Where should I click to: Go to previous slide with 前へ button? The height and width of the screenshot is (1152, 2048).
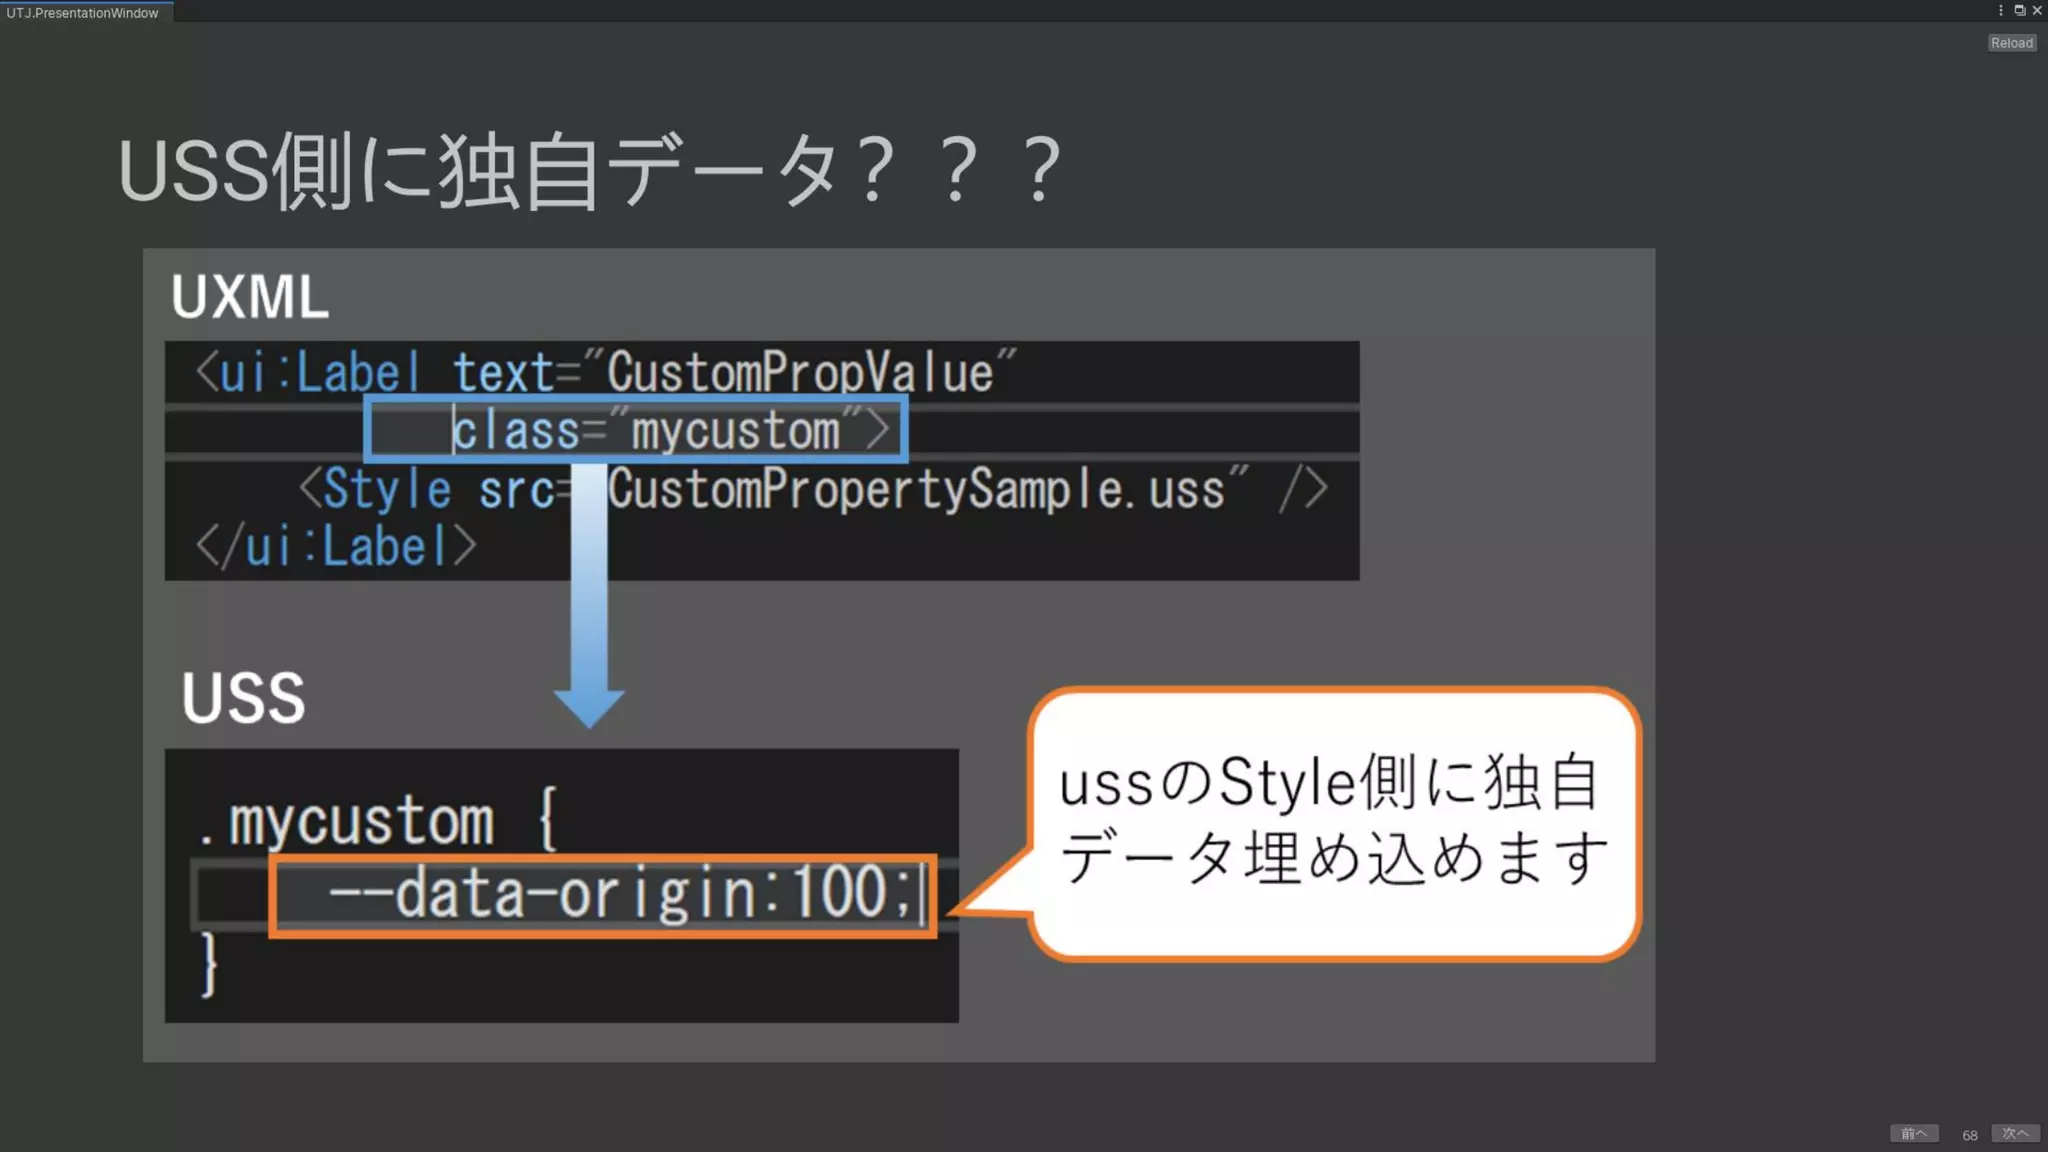coord(1914,1133)
